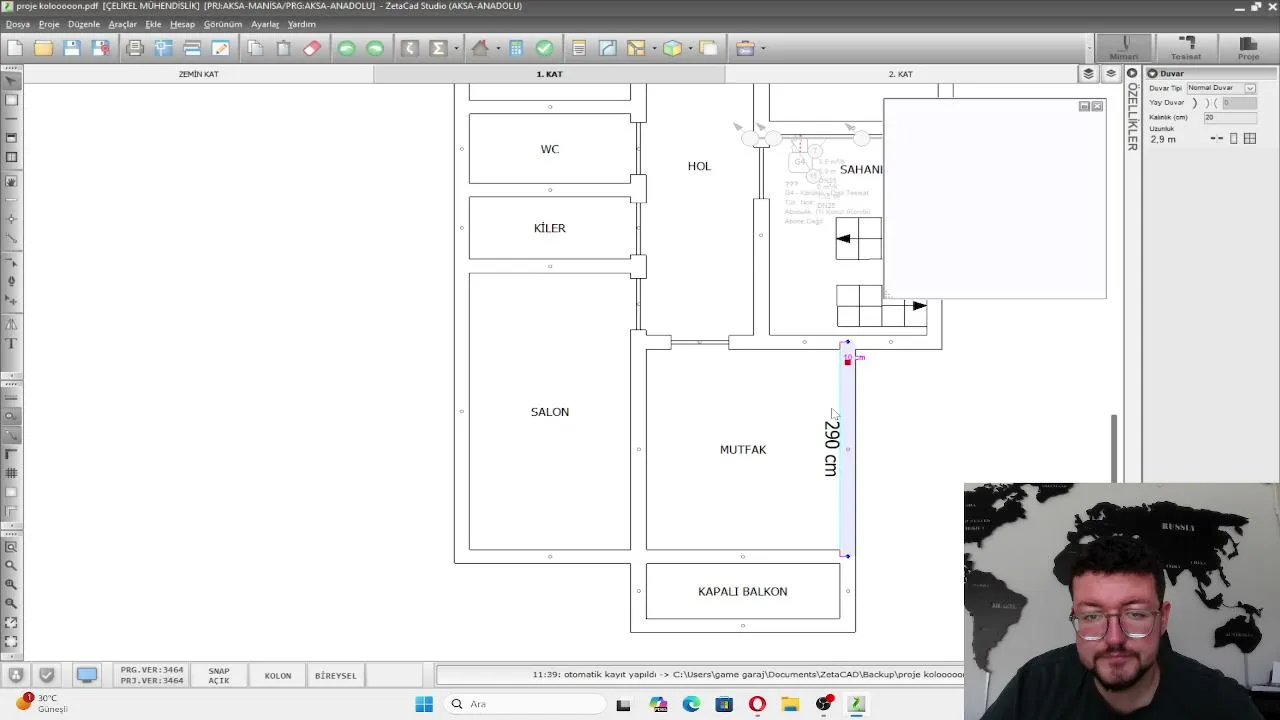The height and width of the screenshot is (720, 1280).
Task: Click the fit-to-screen icon at left toolbar bottom
Action: (x=12, y=642)
